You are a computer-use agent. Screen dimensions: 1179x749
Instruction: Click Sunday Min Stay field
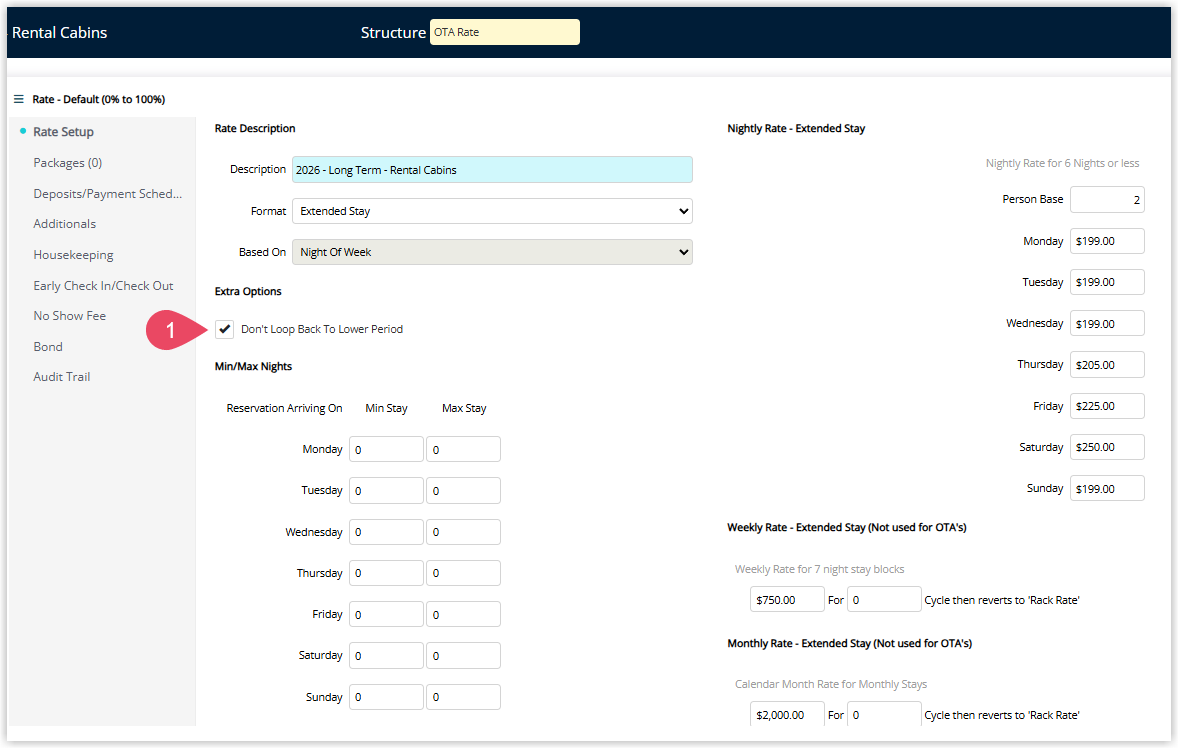[386, 697]
